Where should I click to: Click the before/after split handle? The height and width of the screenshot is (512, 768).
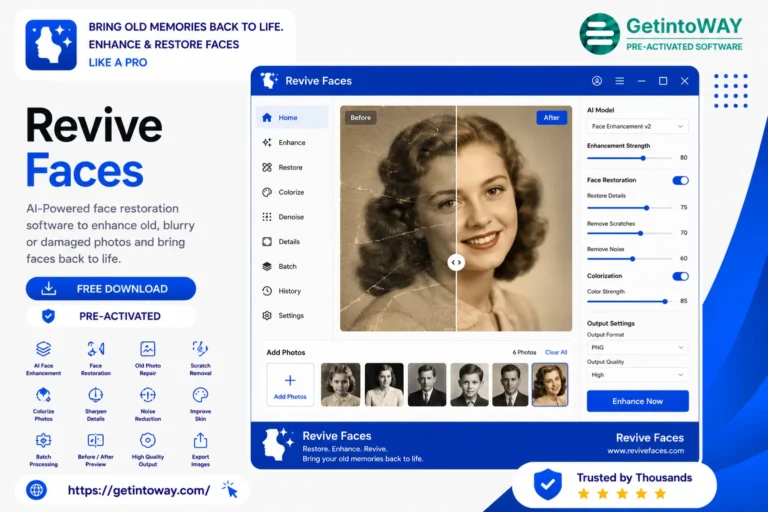[456, 263]
